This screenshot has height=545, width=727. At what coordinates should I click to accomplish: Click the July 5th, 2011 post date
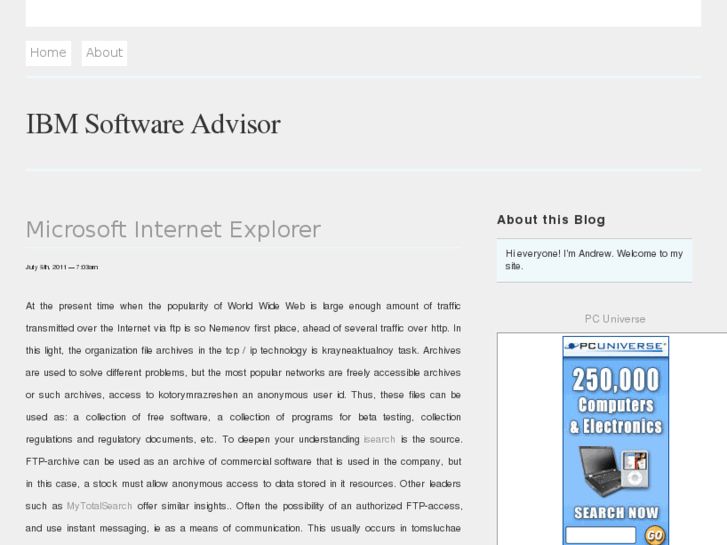pos(62,267)
